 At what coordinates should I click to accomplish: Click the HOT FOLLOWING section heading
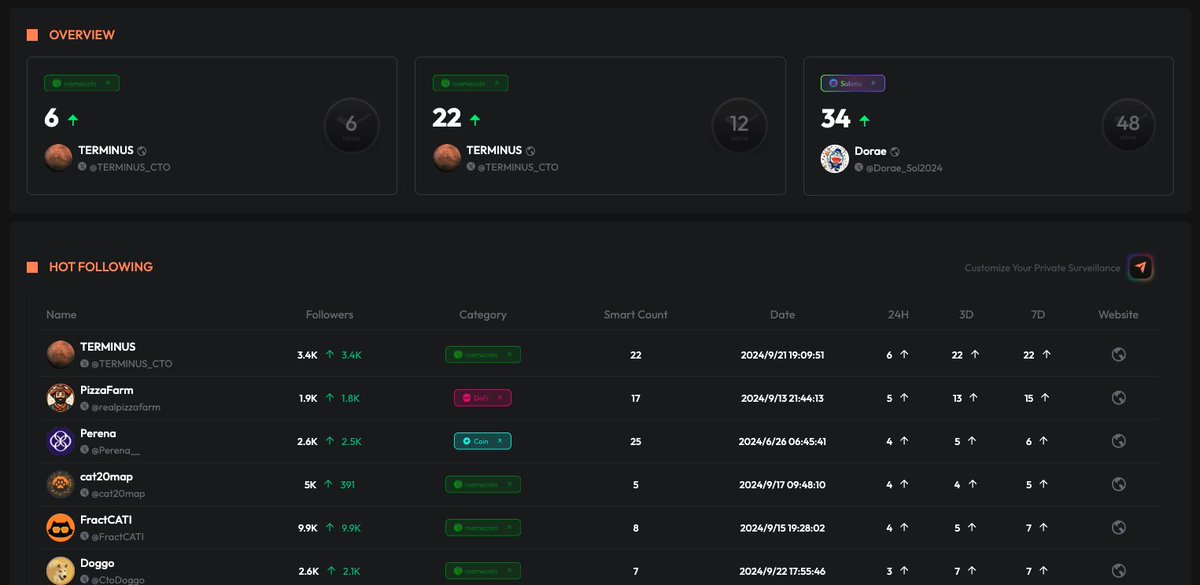(x=101, y=267)
